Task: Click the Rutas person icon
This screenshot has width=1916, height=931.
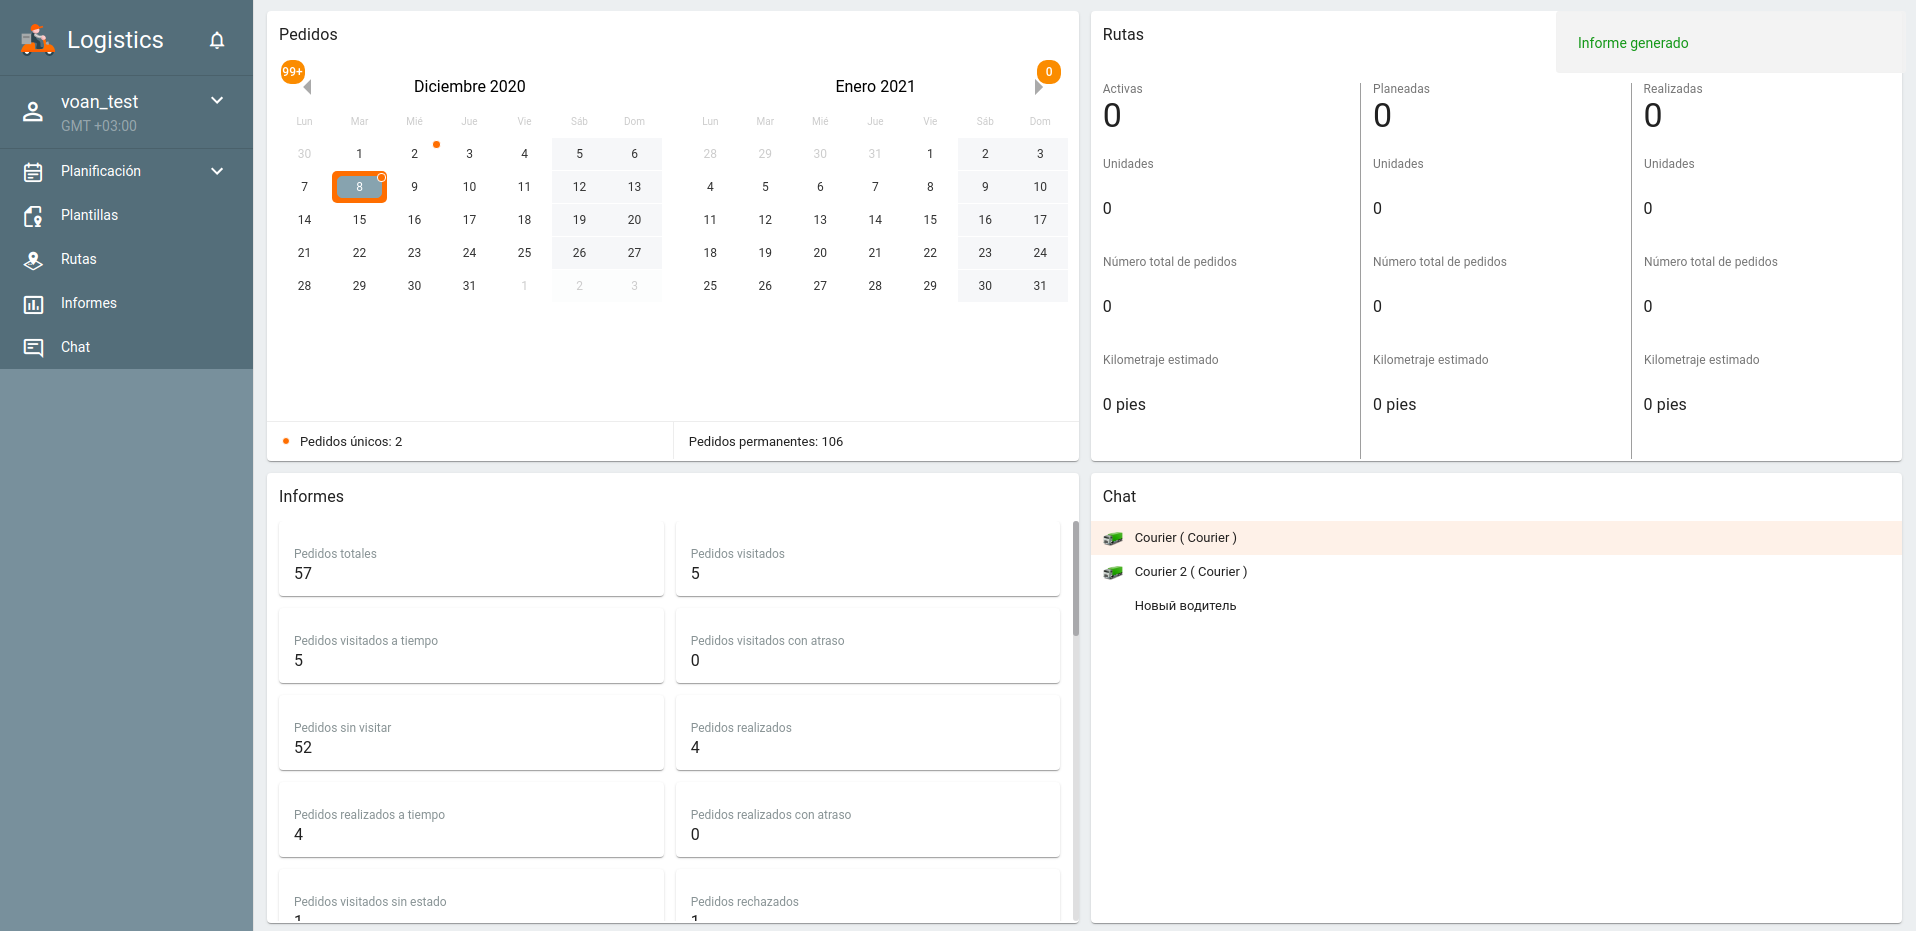Action: [x=33, y=259]
